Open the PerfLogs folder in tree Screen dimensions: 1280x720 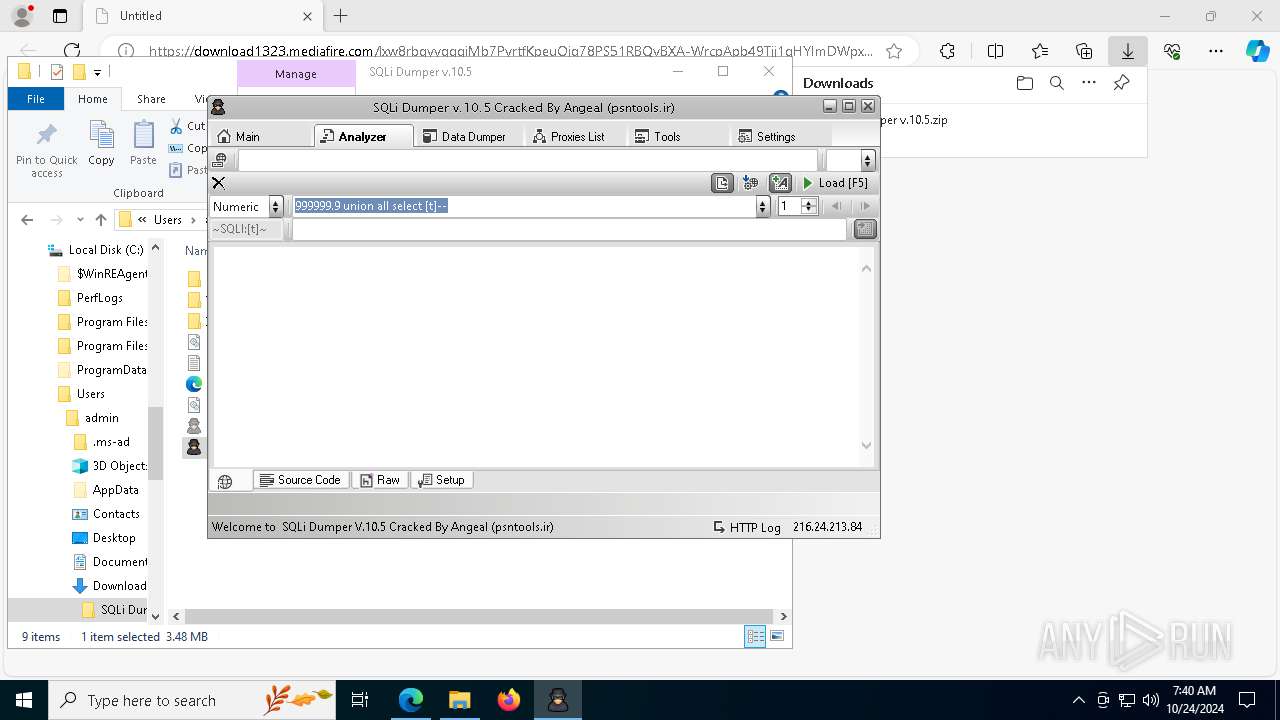(100, 298)
